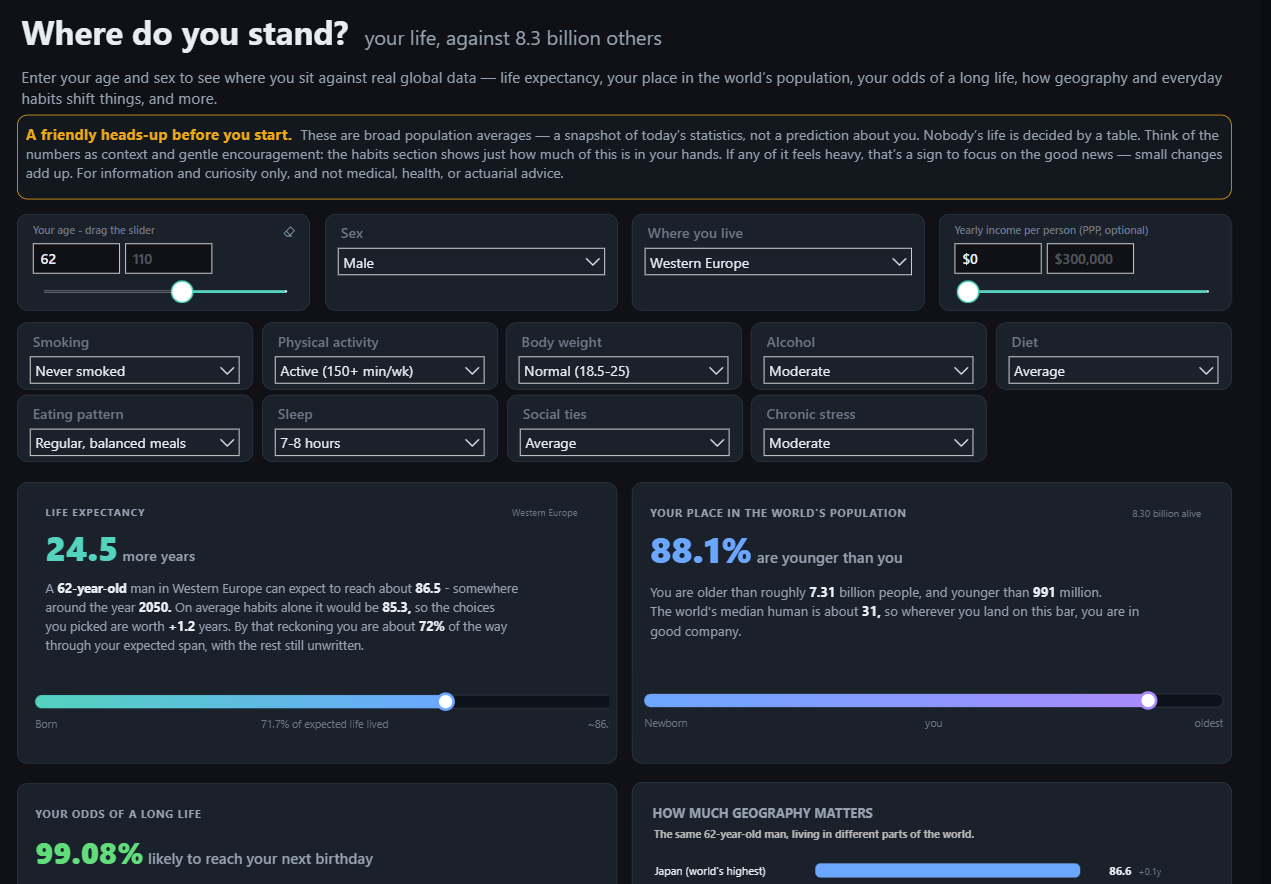The width and height of the screenshot is (1271, 884).
Task: Open the Alcohol dropdown set to Moderate
Action: pyautogui.click(x=869, y=370)
